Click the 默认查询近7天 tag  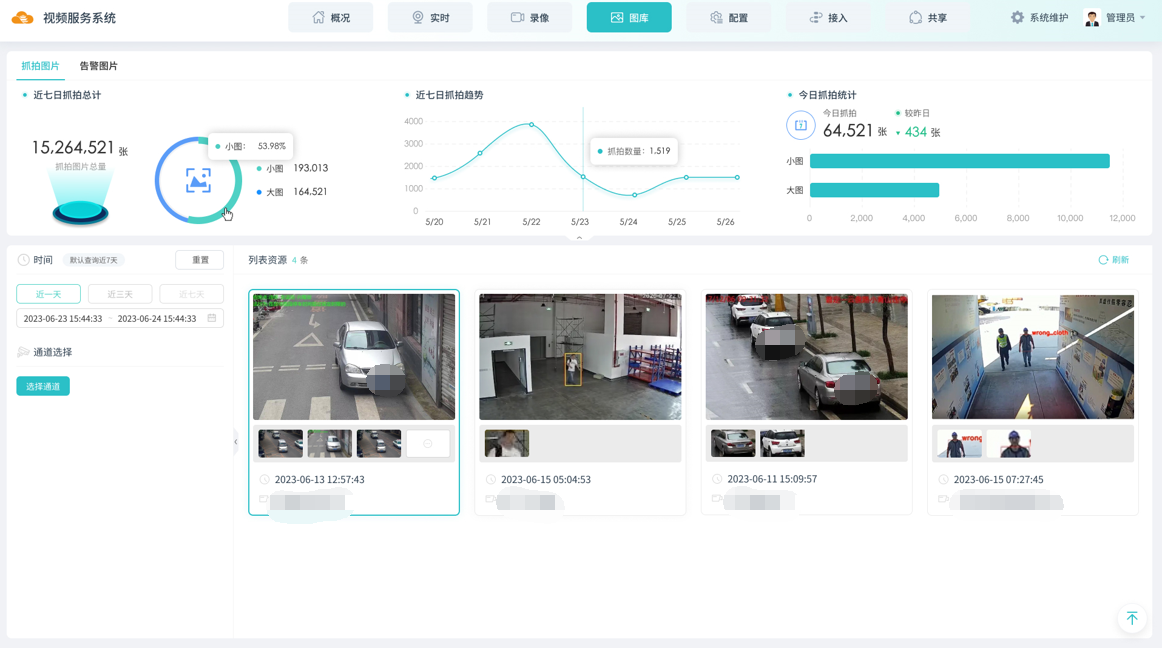[x=93, y=260]
